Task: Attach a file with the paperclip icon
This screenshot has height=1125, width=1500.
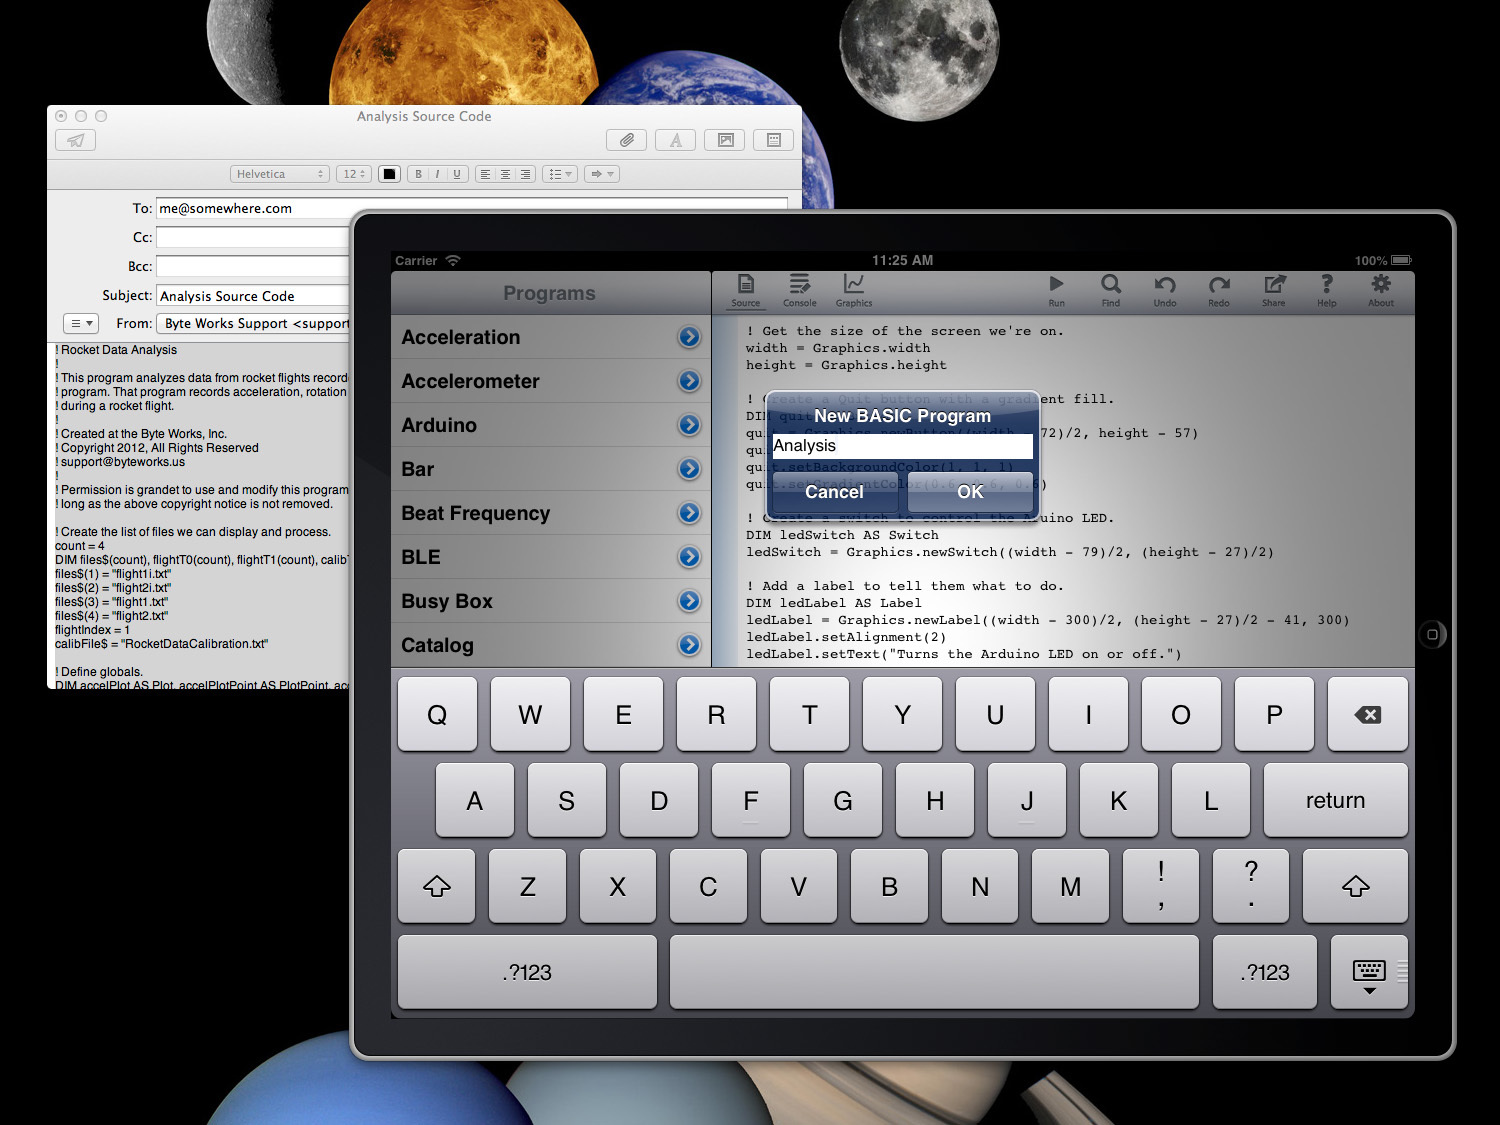Action: point(626,140)
